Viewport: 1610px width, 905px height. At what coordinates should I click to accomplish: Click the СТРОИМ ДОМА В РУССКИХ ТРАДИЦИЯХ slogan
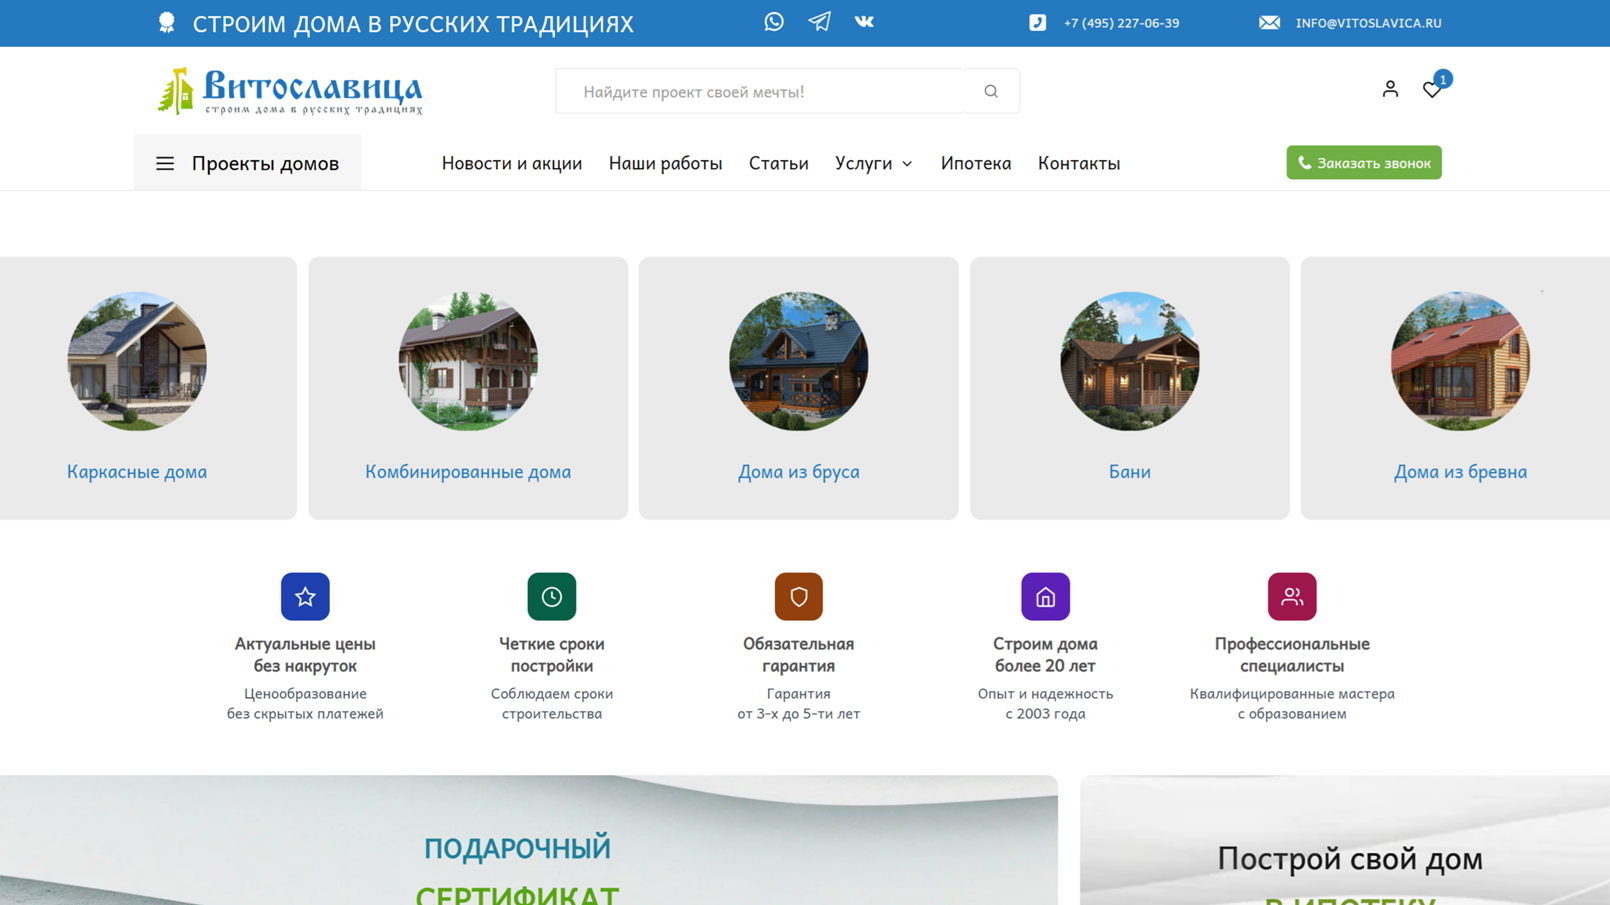[x=413, y=24]
